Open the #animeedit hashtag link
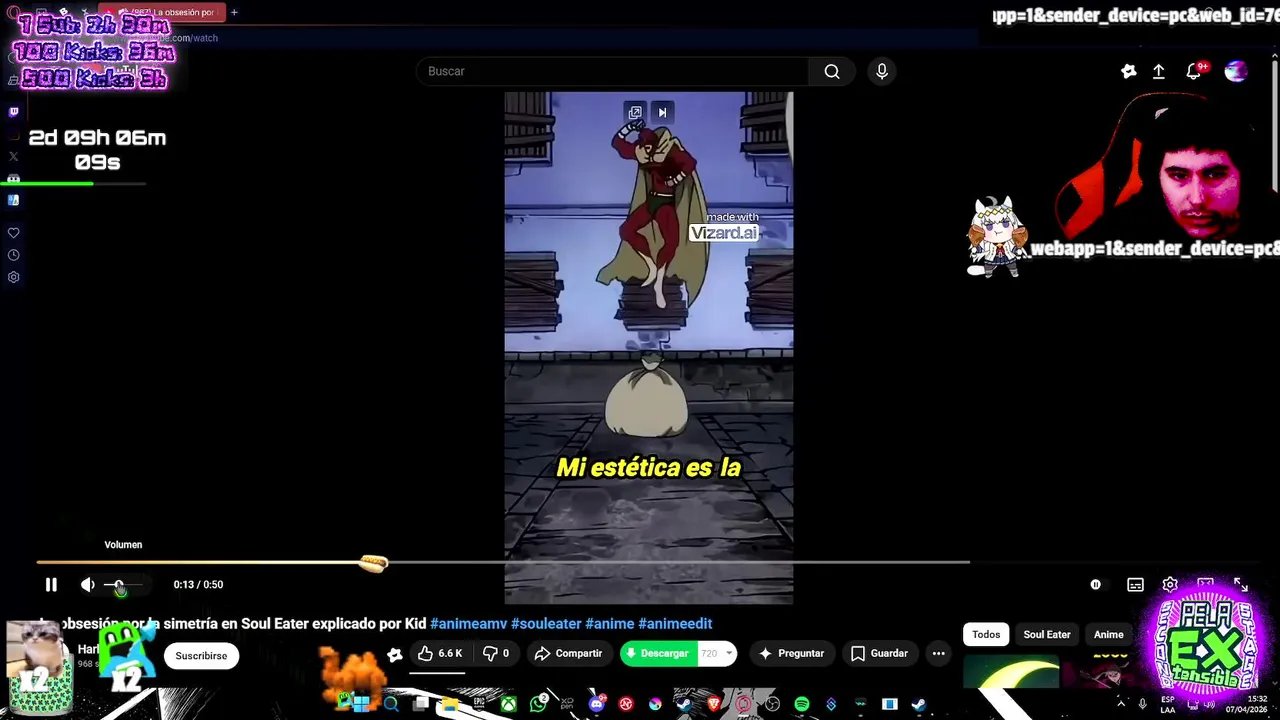This screenshot has width=1280, height=720. pyautogui.click(x=675, y=624)
